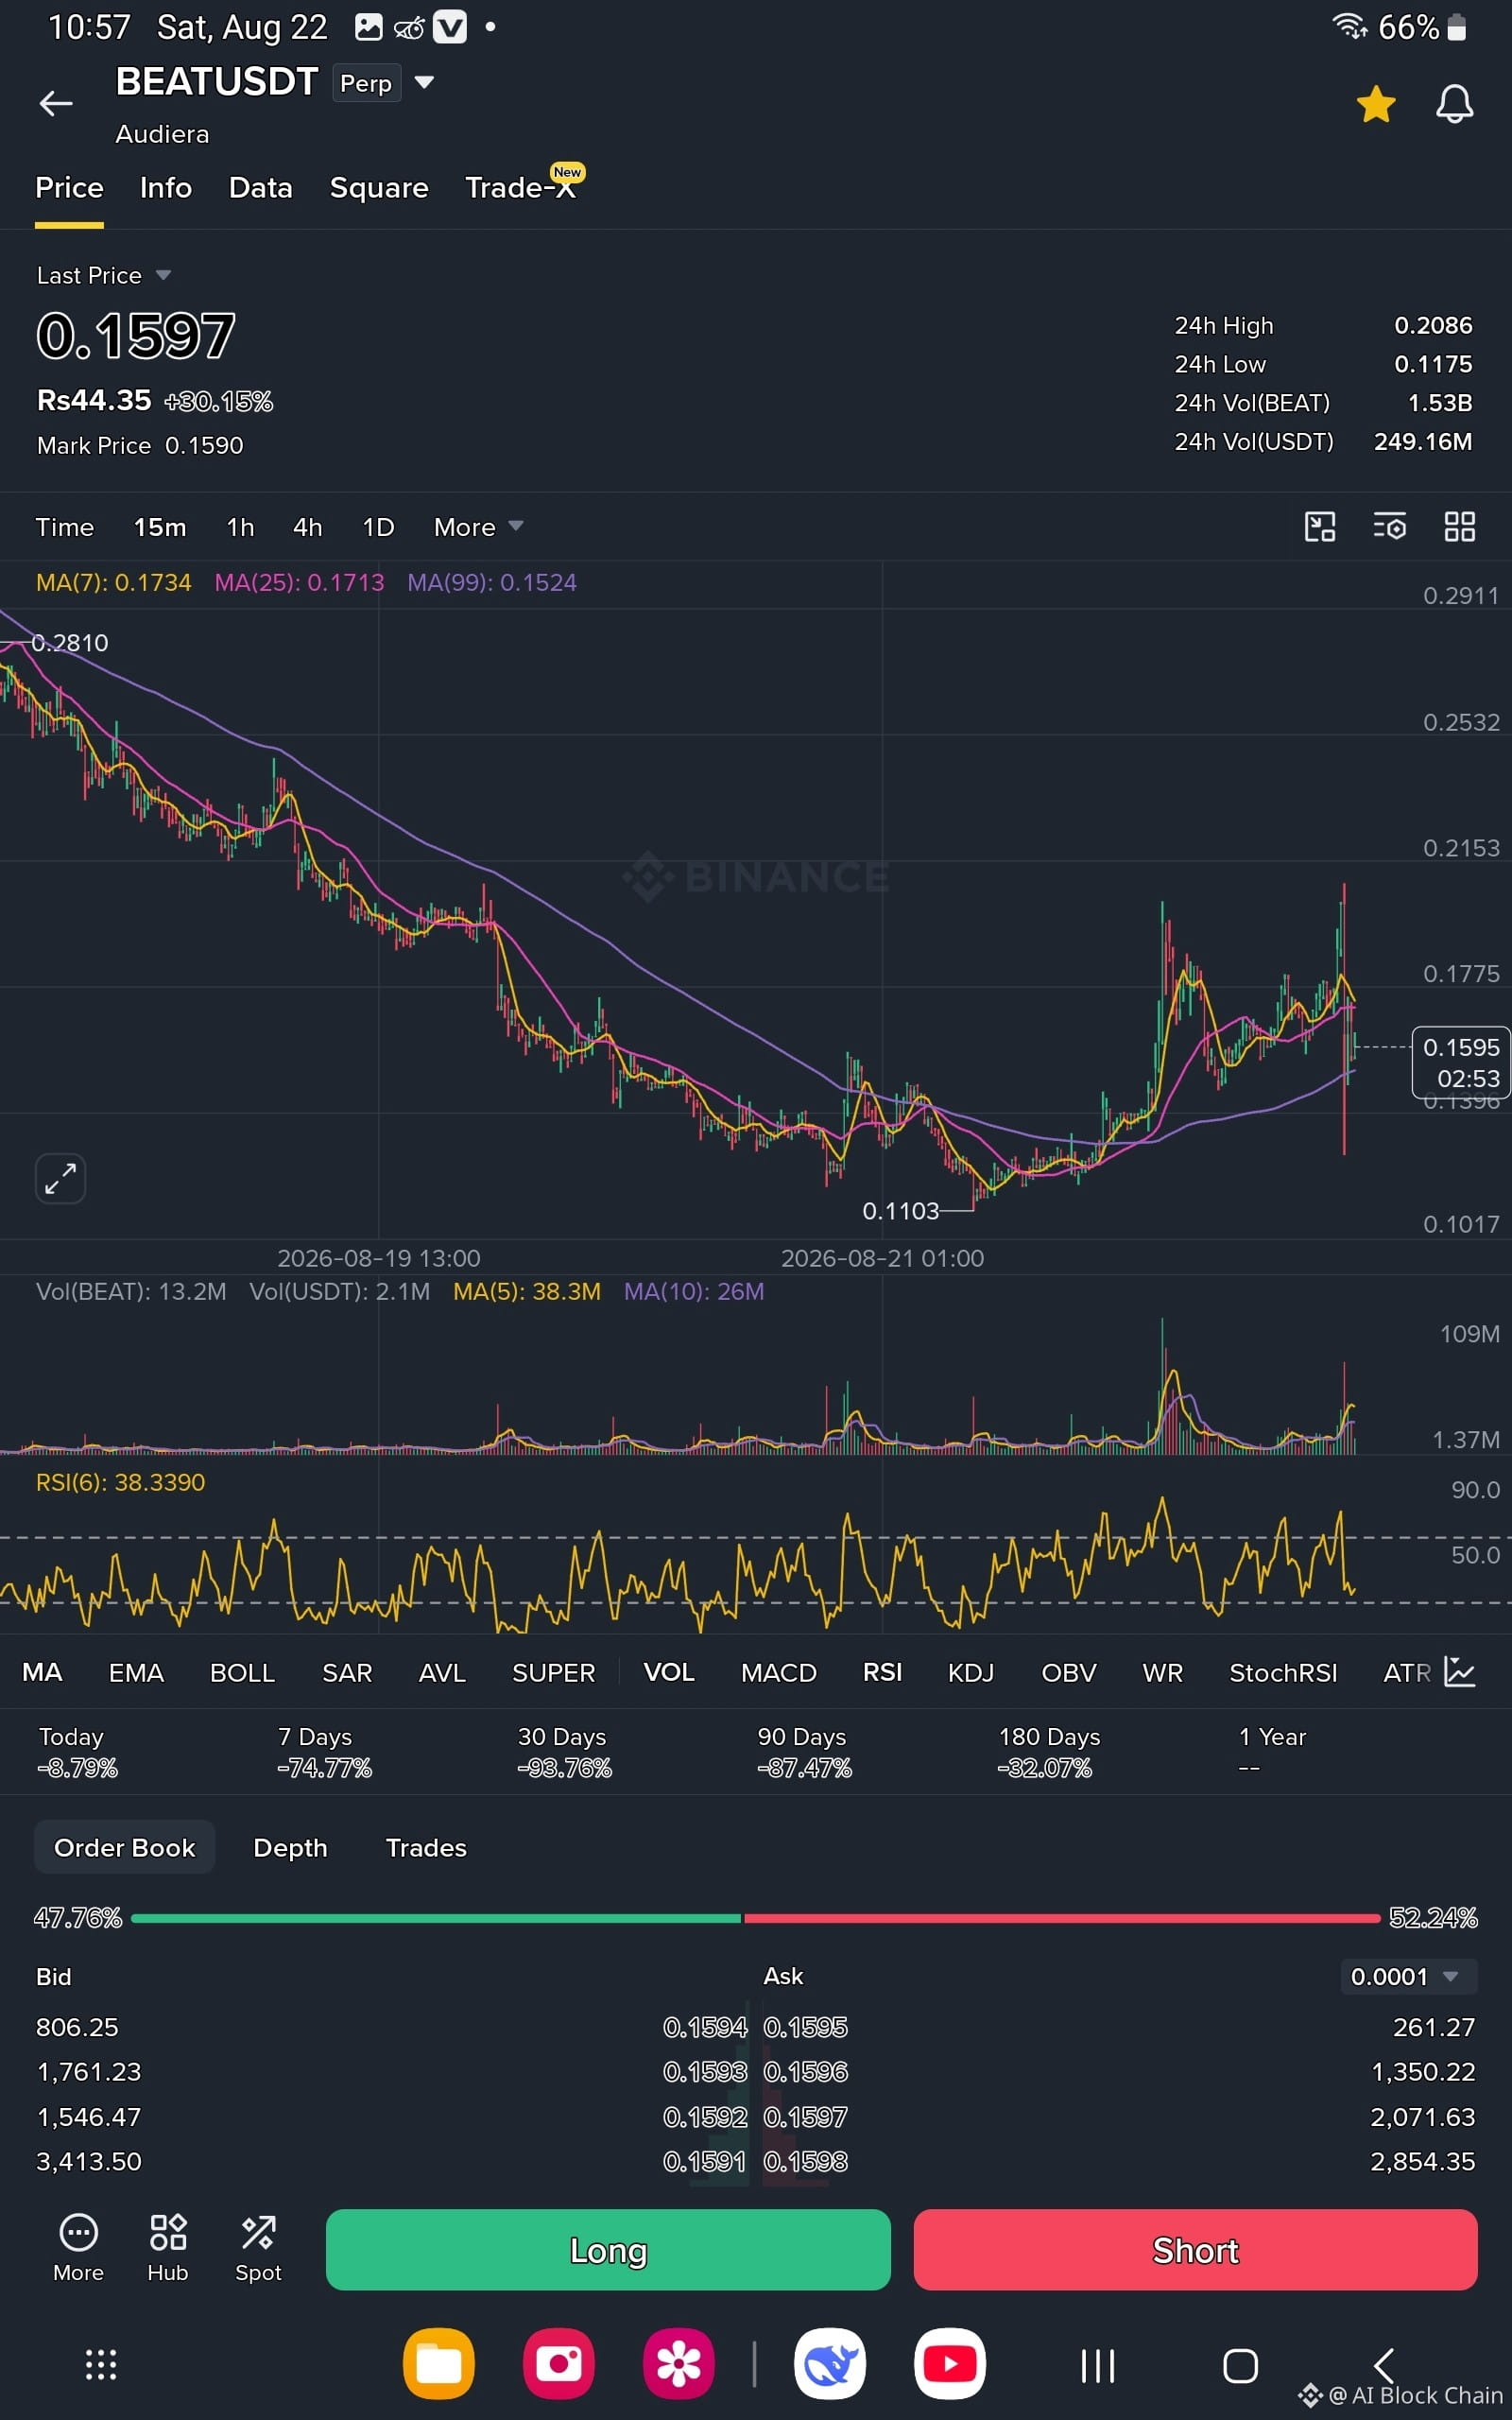The image size is (1512, 2420).
Task: Open the More options icon
Action: tap(78, 2249)
